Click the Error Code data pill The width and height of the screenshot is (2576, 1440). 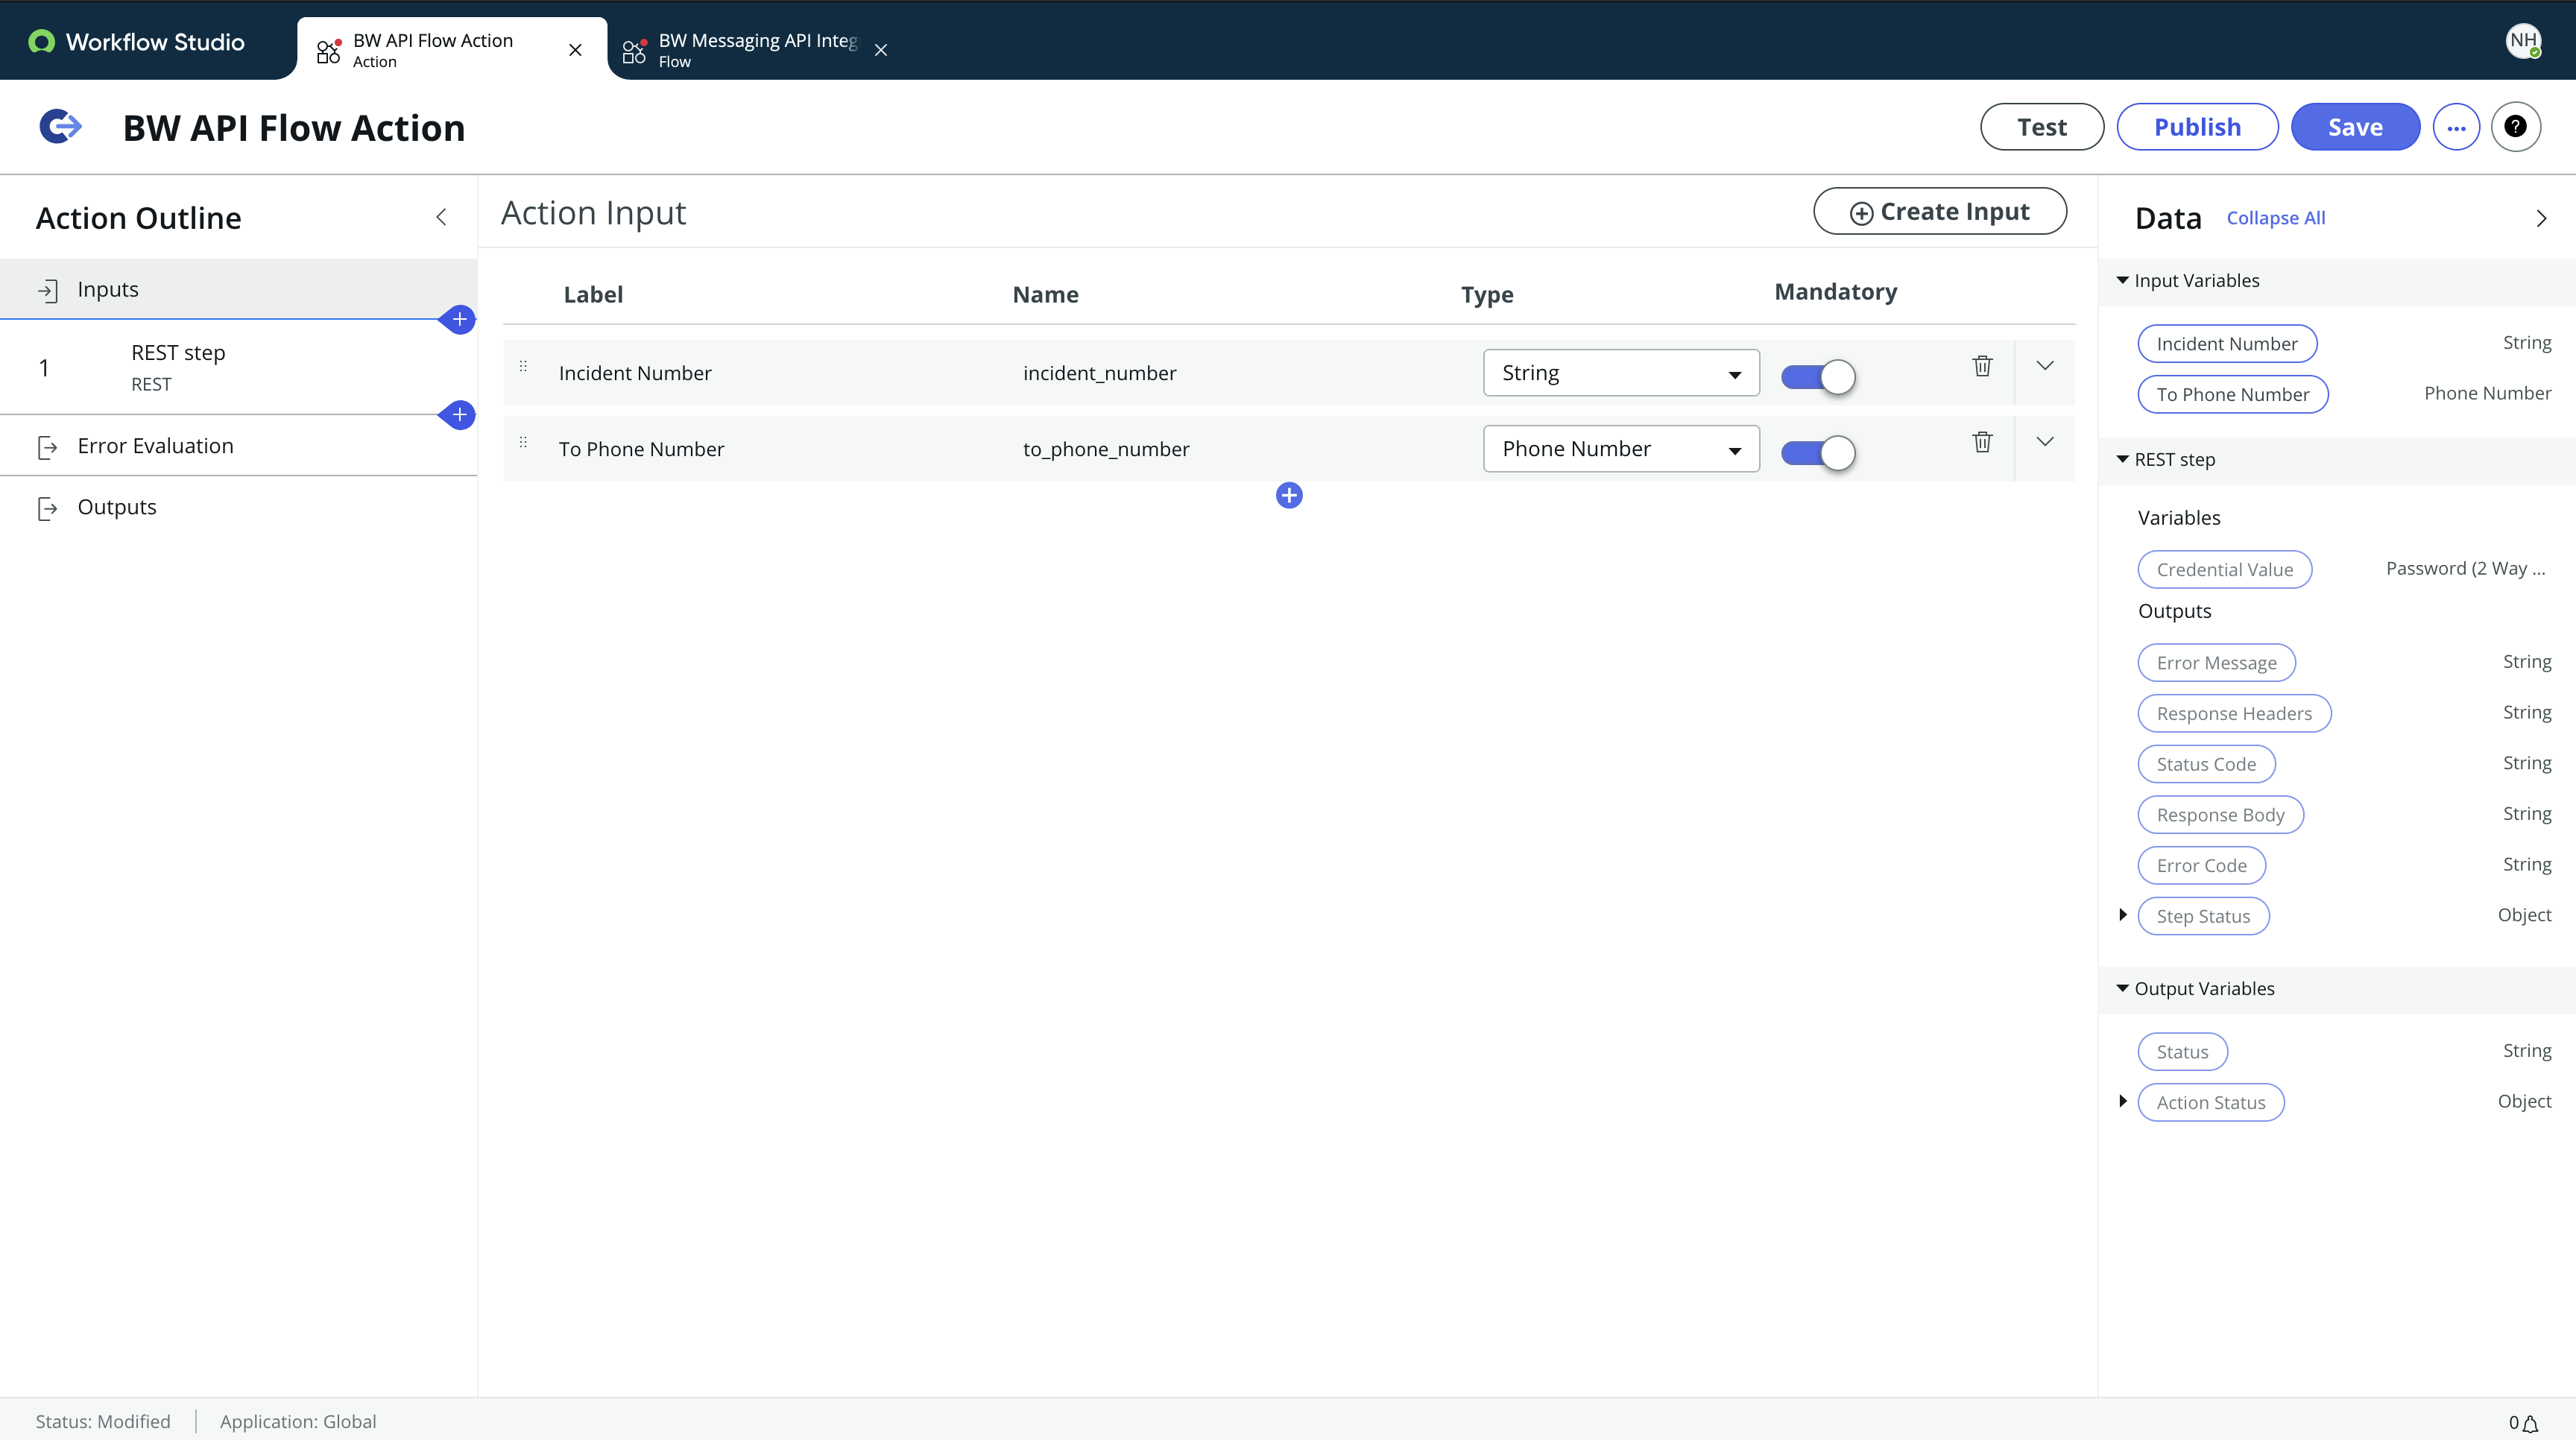2201,865
